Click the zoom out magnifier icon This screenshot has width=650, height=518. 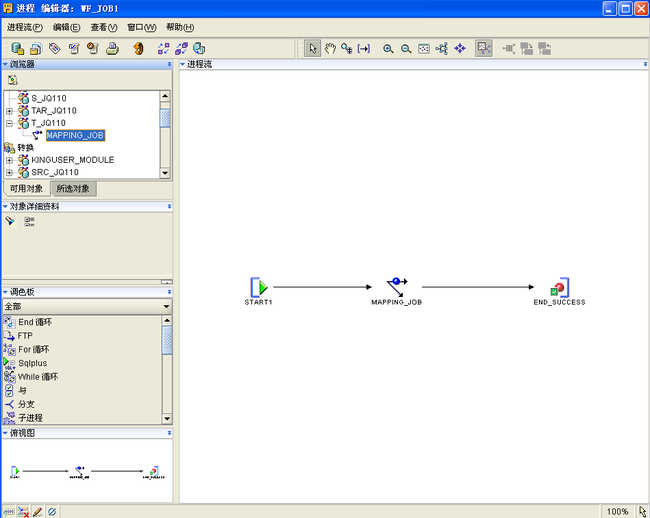pos(406,49)
